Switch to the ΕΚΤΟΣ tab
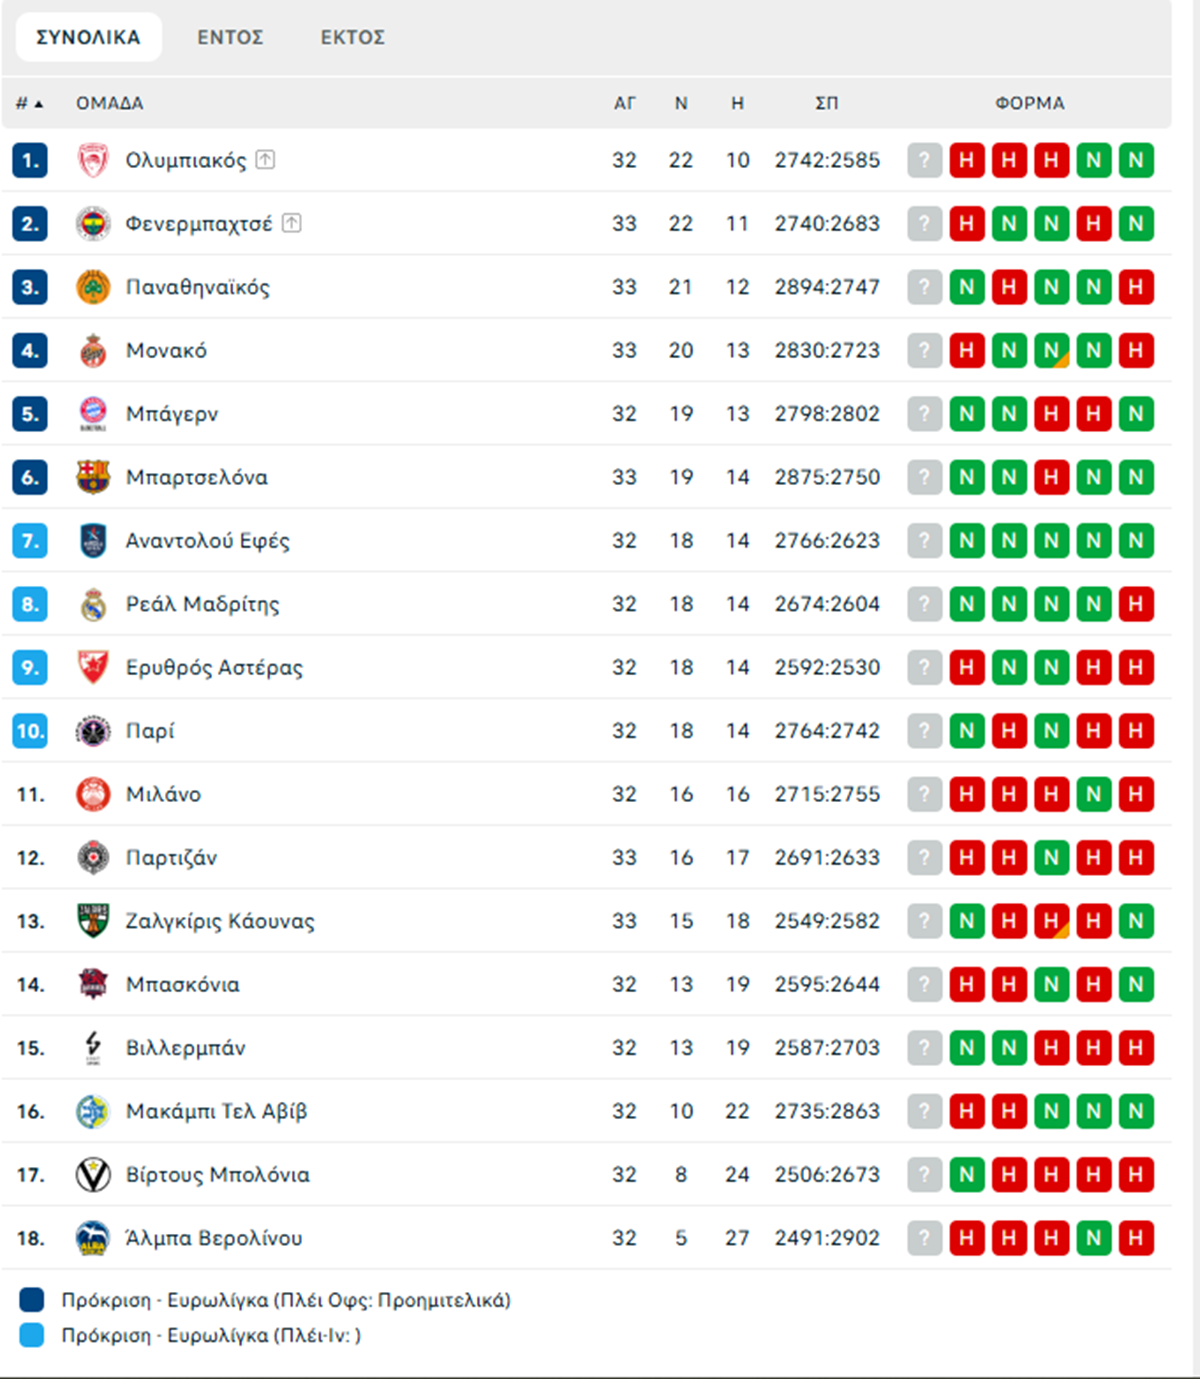Image resolution: width=1200 pixels, height=1379 pixels. 352,38
